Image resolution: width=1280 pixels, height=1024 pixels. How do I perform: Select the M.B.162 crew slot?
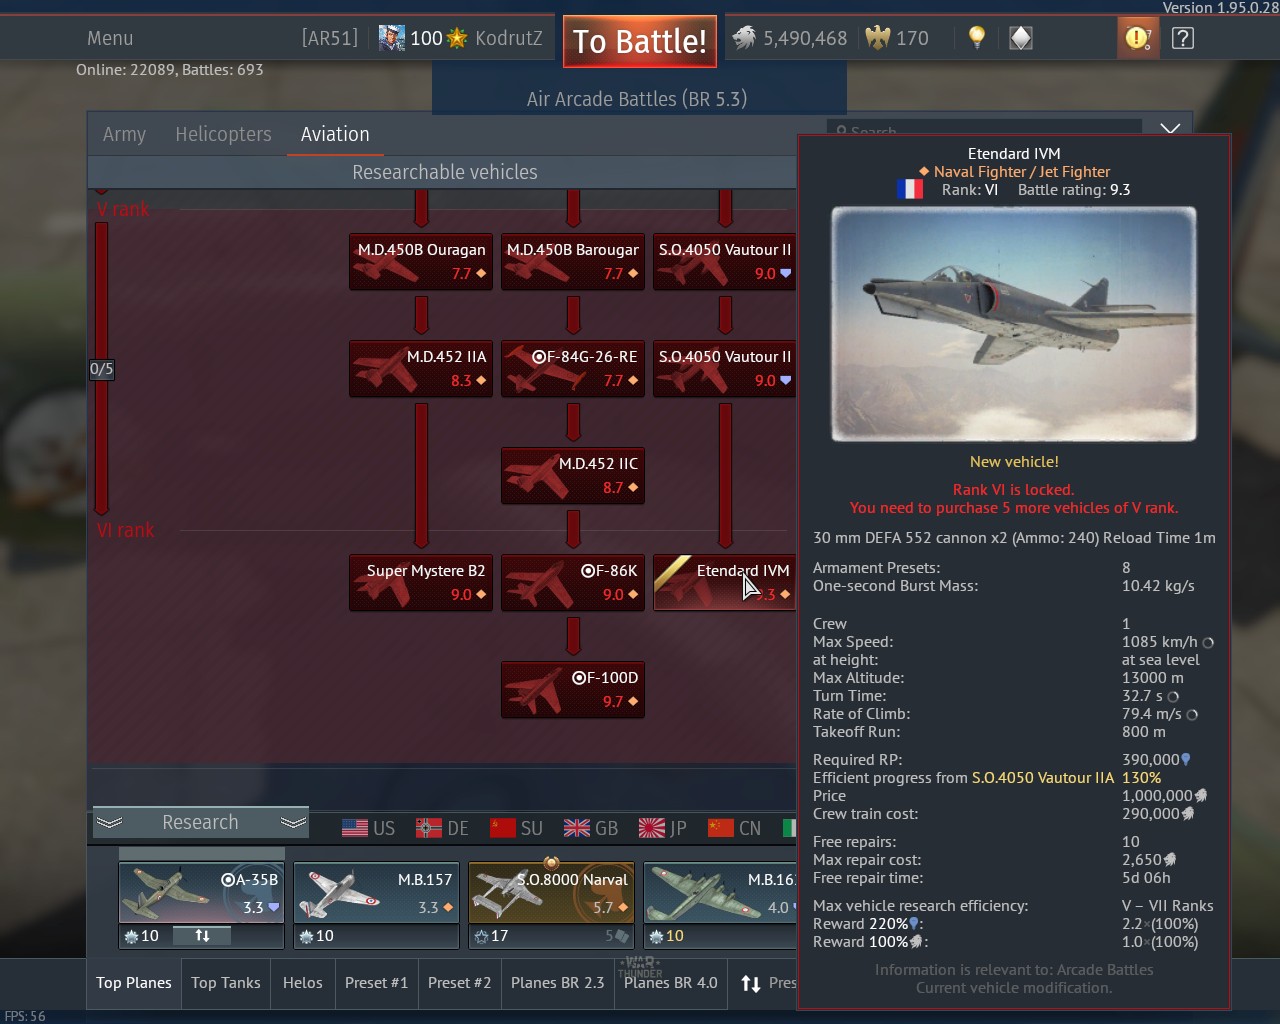coord(720,892)
